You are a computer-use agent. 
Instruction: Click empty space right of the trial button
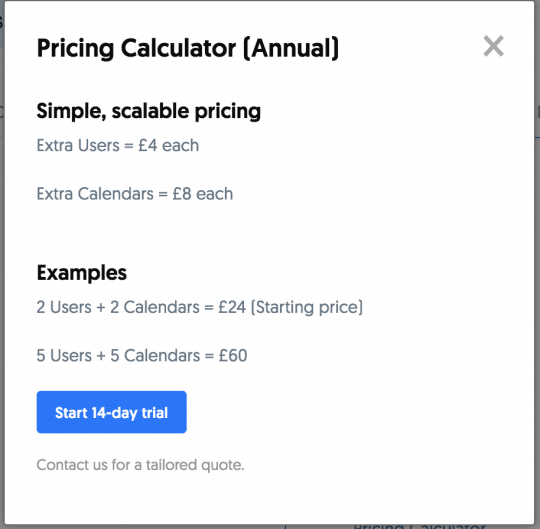[344, 412]
